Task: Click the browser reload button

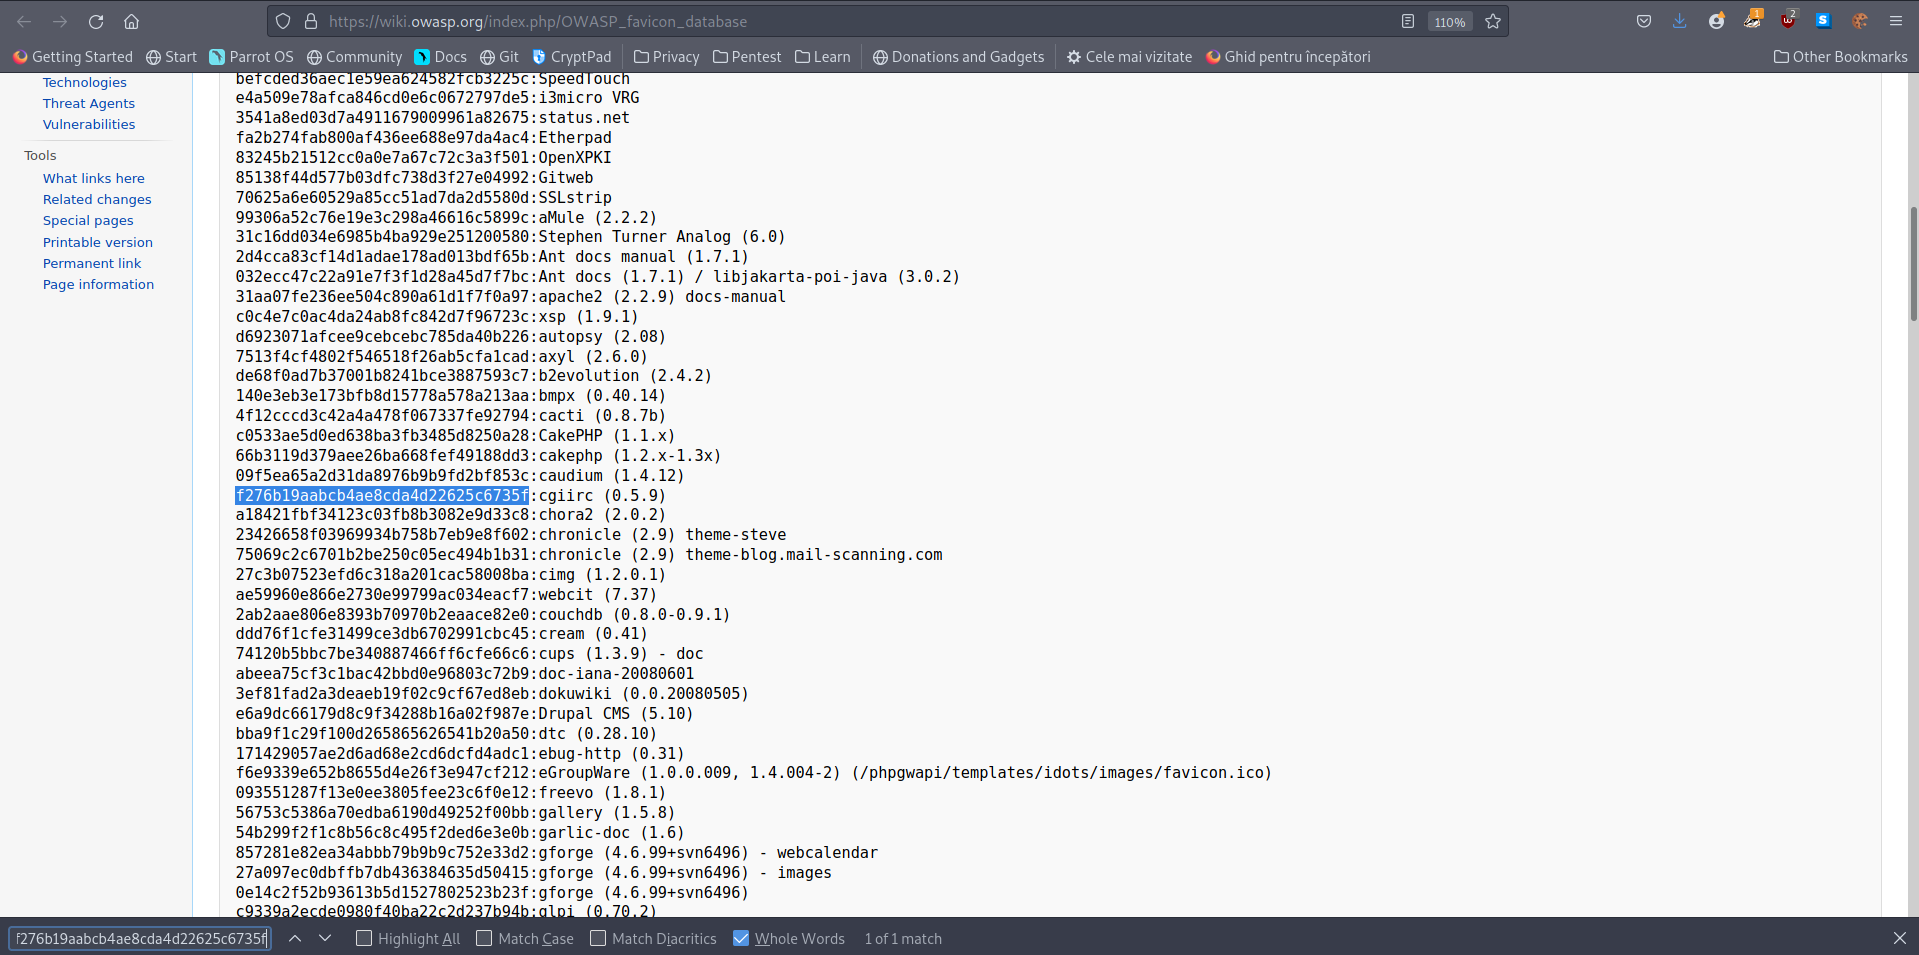Action: tap(96, 21)
